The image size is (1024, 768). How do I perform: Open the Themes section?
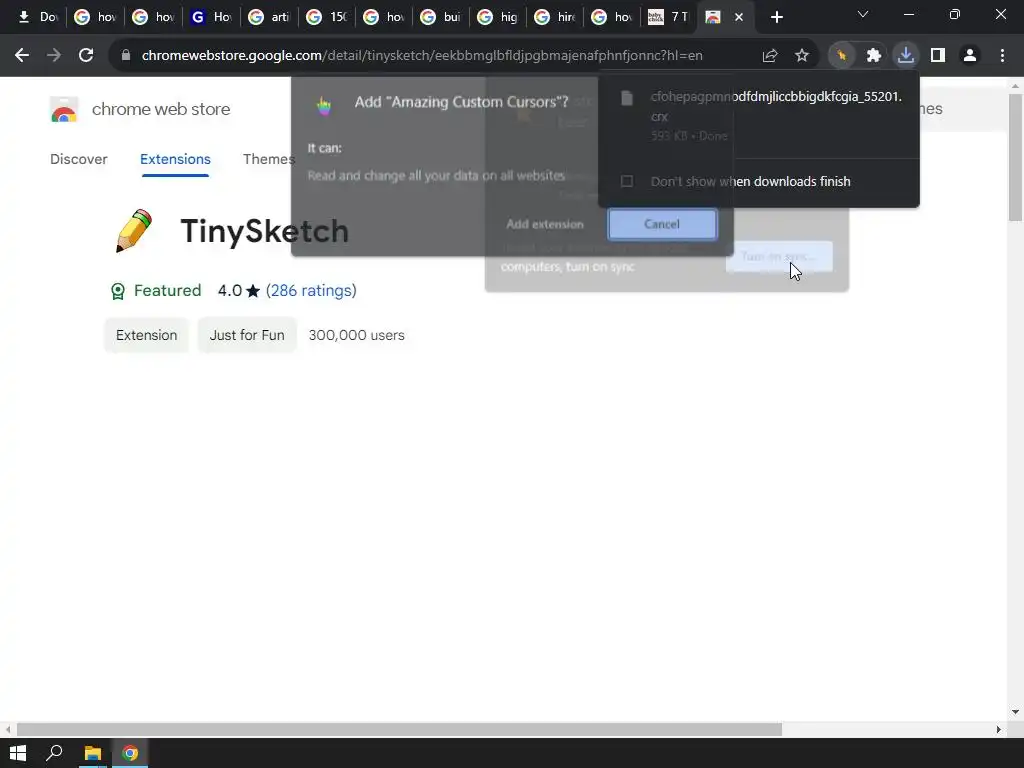coord(268,159)
